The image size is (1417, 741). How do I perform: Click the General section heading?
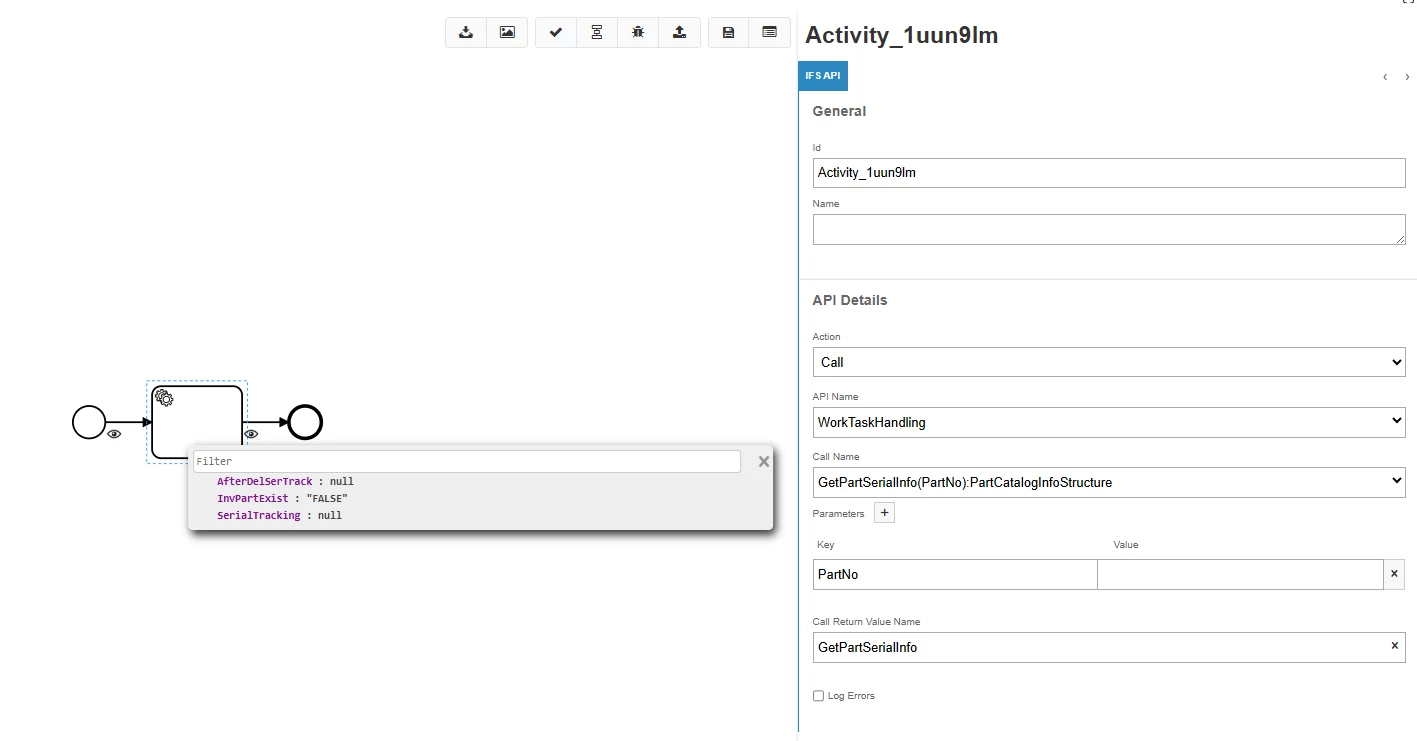[x=839, y=111]
